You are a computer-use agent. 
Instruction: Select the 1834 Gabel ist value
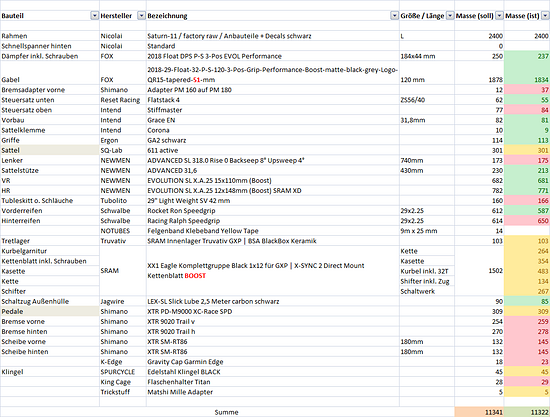tap(527, 73)
